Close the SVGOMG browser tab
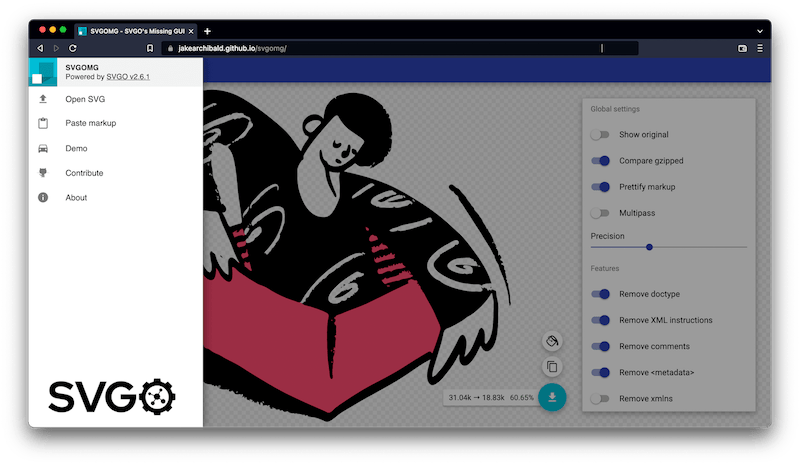800x465 pixels. tap(191, 31)
